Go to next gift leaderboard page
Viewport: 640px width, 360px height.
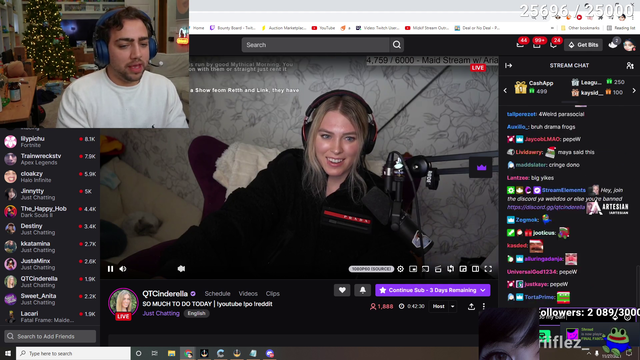634,90
